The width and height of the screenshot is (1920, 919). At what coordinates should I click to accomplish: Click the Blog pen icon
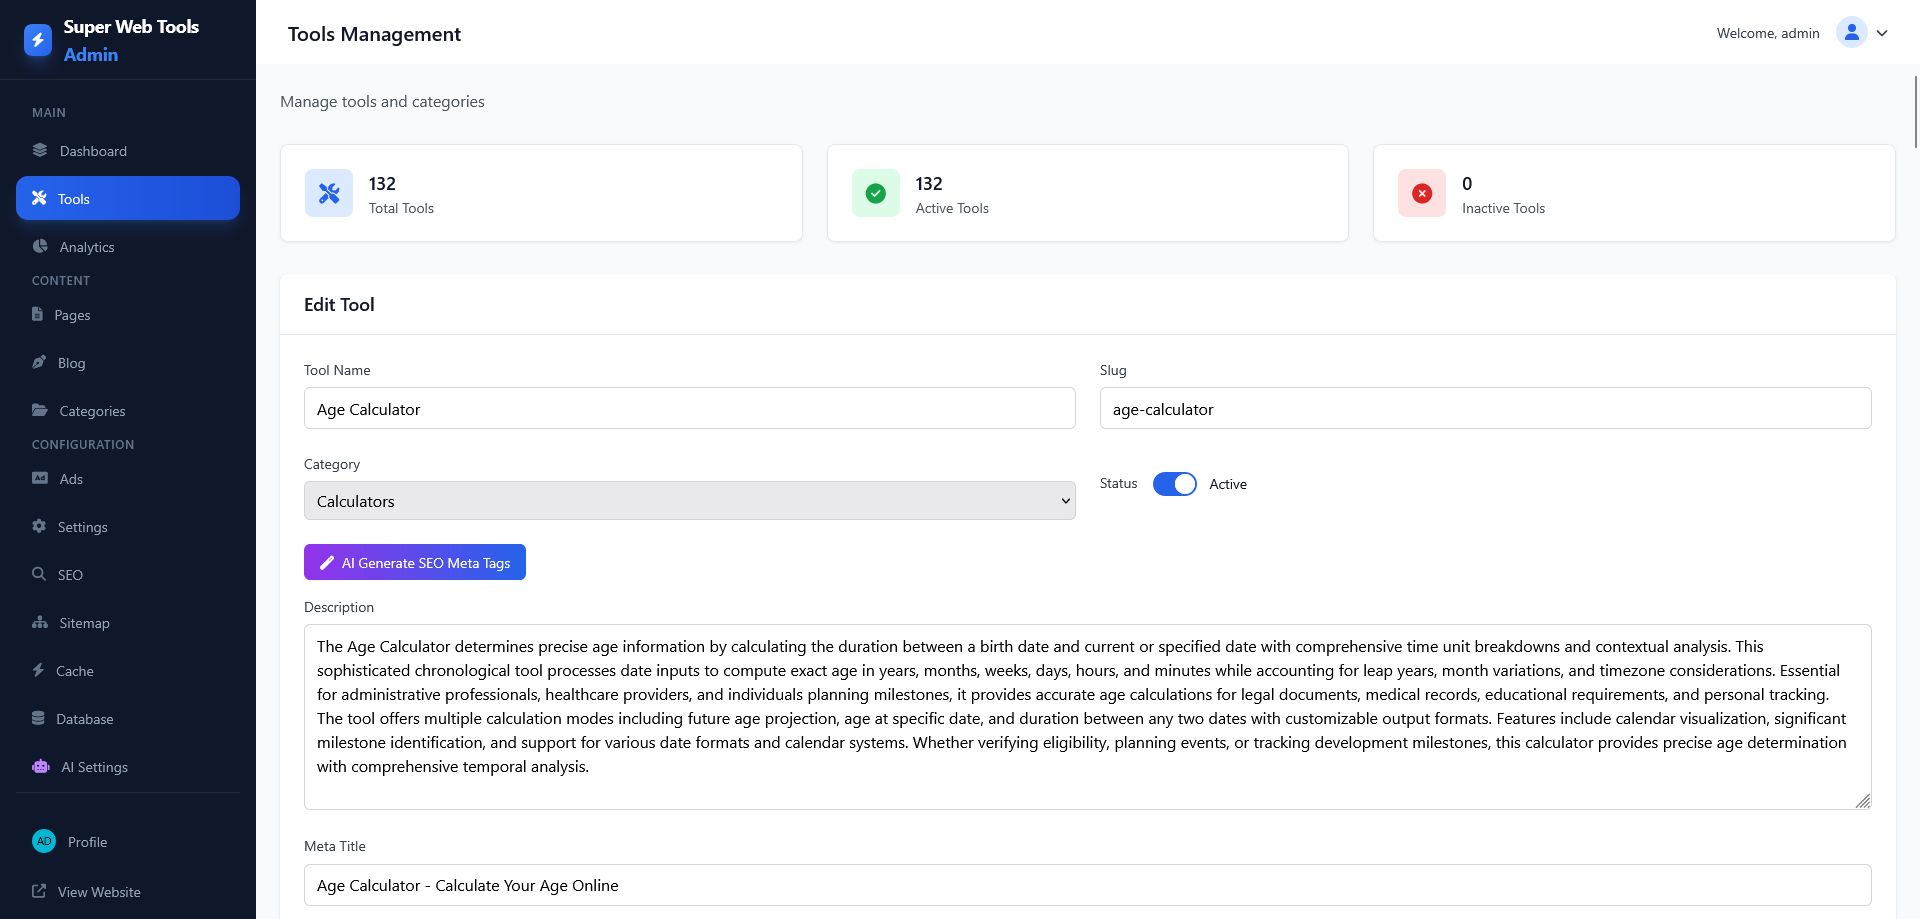tap(39, 363)
